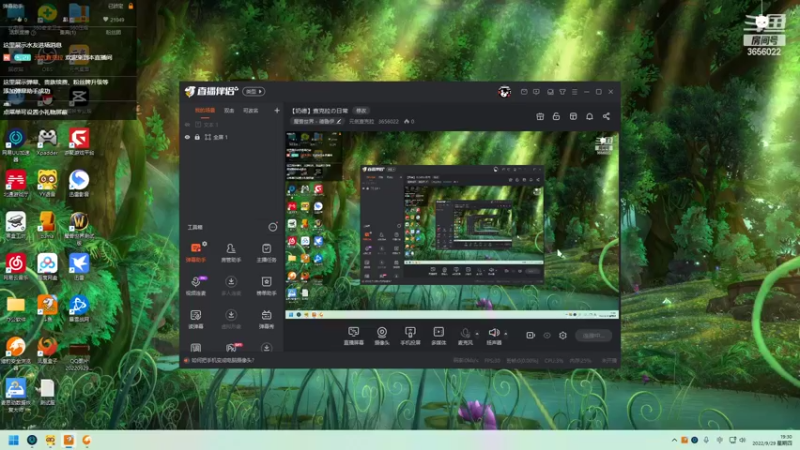The width and height of the screenshot is (800, 450).
Task: Click the mail icon in title bar
Action: 524,92
